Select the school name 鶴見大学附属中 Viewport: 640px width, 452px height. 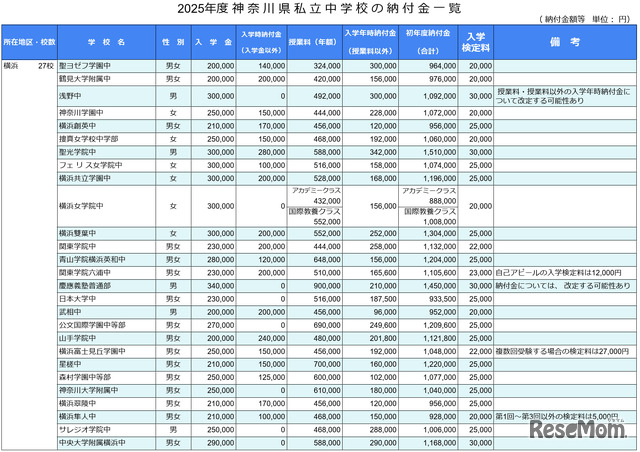coord(85,79)
